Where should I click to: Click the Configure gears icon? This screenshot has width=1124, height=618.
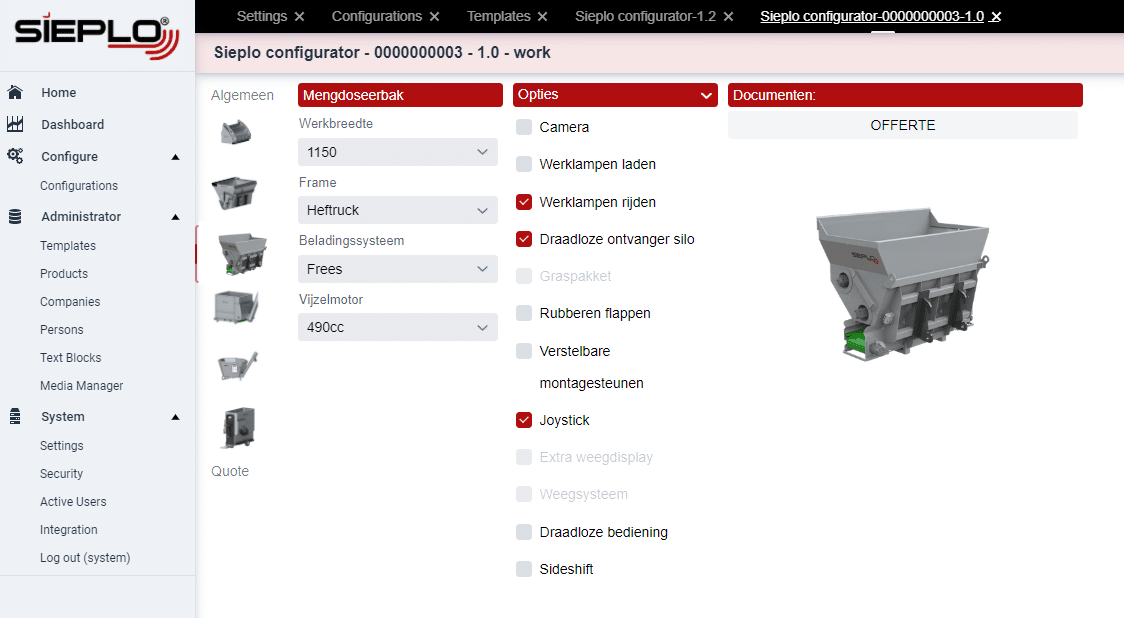15,156
